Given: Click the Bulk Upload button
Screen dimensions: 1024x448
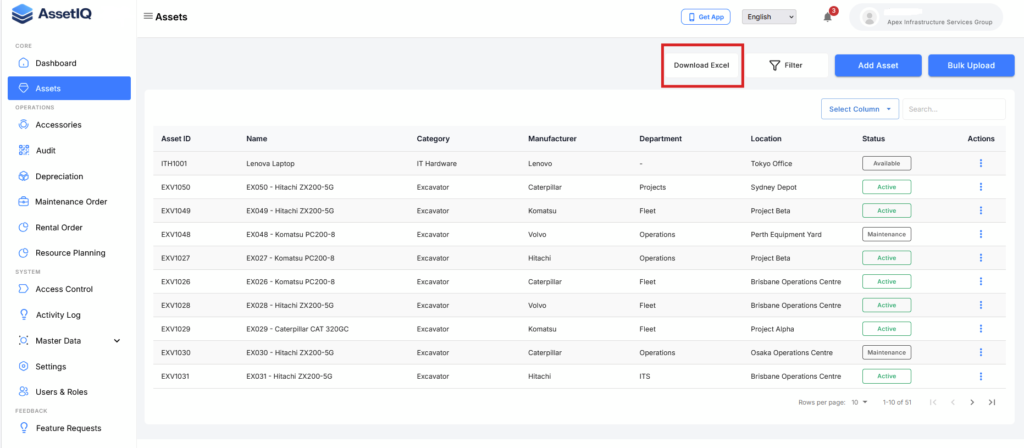Looking at the screenshot, I should coord(971,65).
